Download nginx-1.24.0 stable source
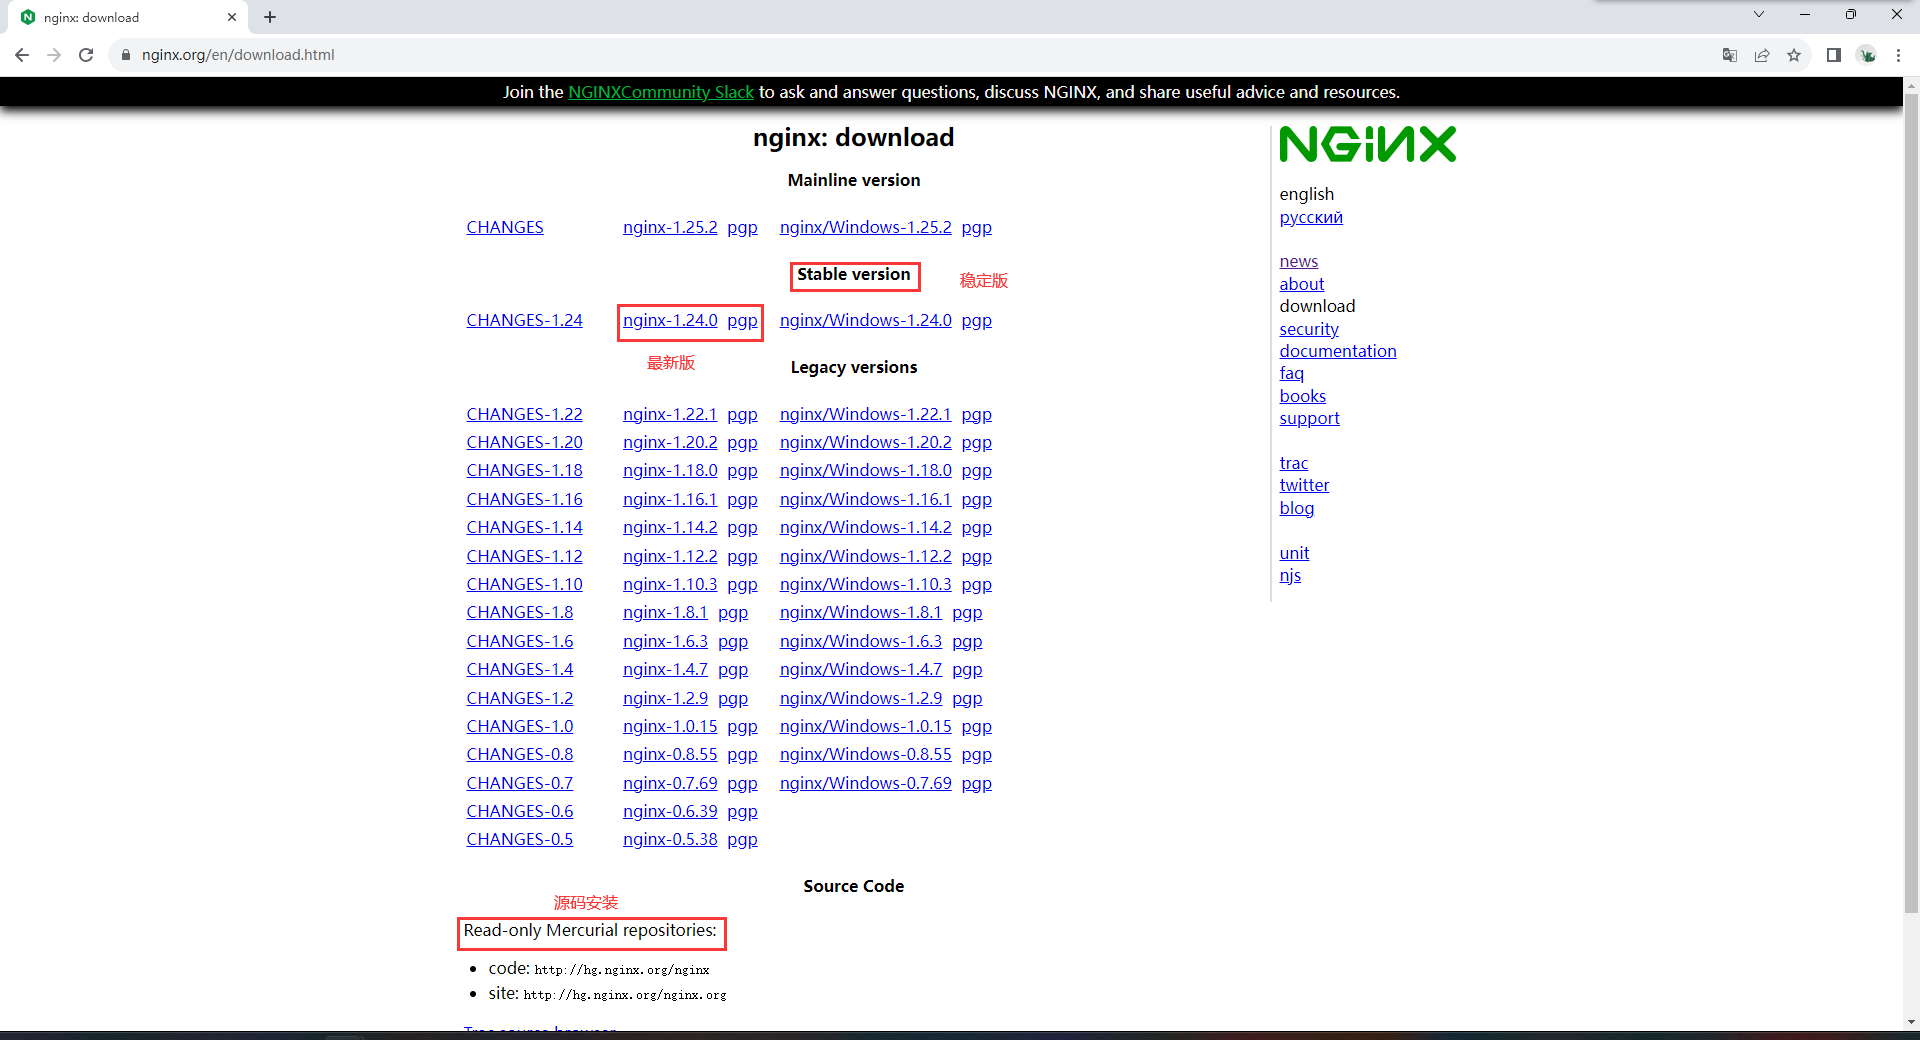Image resolution: width=1920 pixels, height=1040 pixels. [670, 320]
